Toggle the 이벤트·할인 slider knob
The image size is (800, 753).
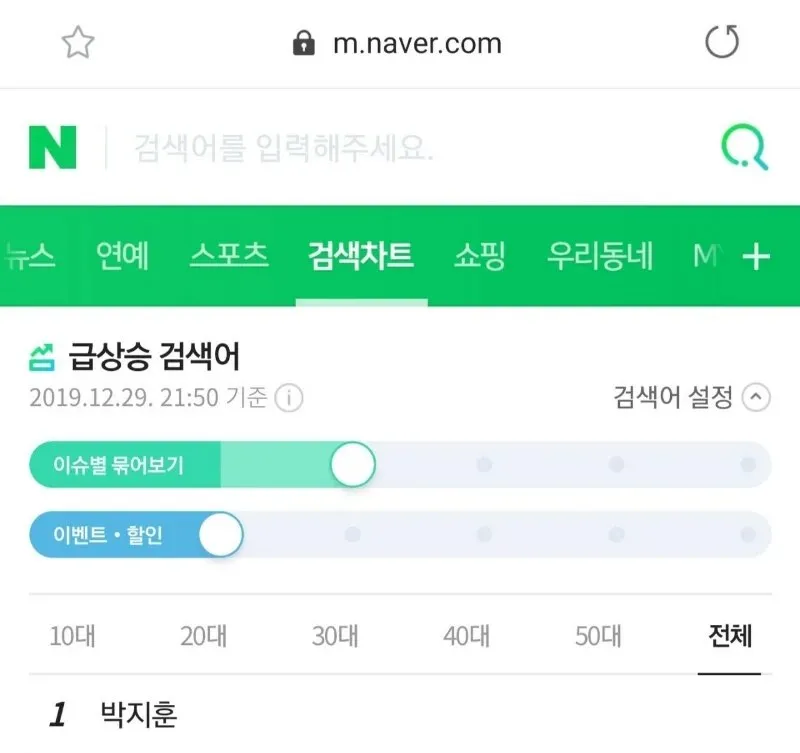pyautogui.click(x=221, y=535)
